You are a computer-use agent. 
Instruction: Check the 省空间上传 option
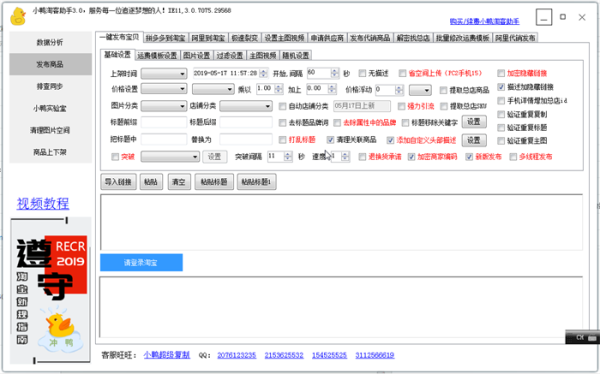coord(402,73)
